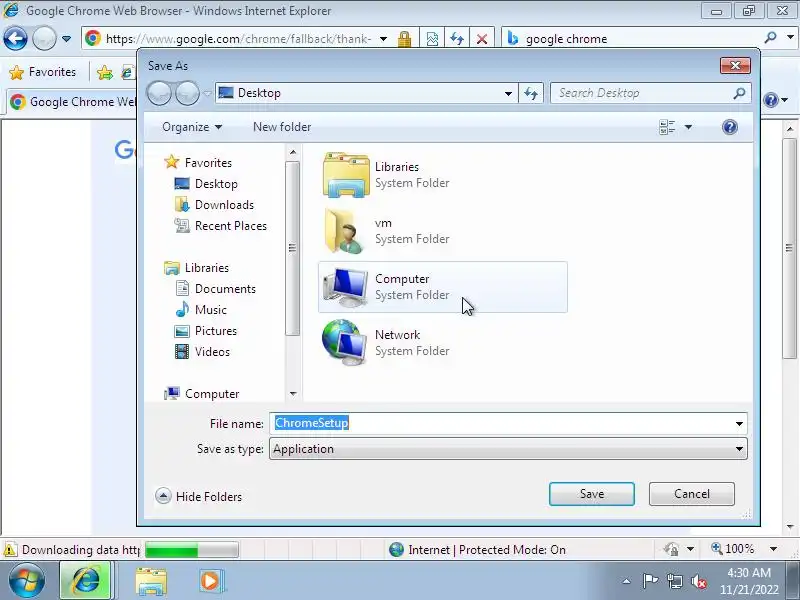
Task: Click the IE search magnifier icon
Action: (x=770, y=38)
